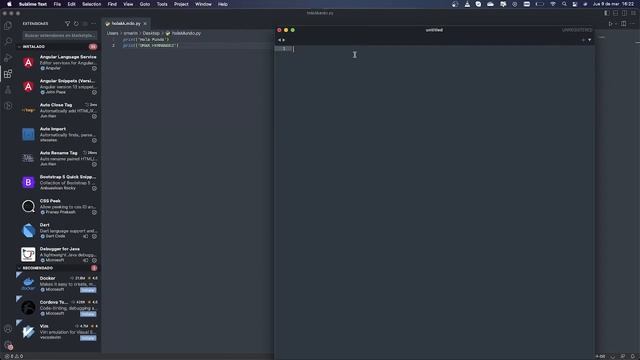Open gear settings for Debugger for Java
This screenshot has height=360, width=640.
tap(94, 260)
